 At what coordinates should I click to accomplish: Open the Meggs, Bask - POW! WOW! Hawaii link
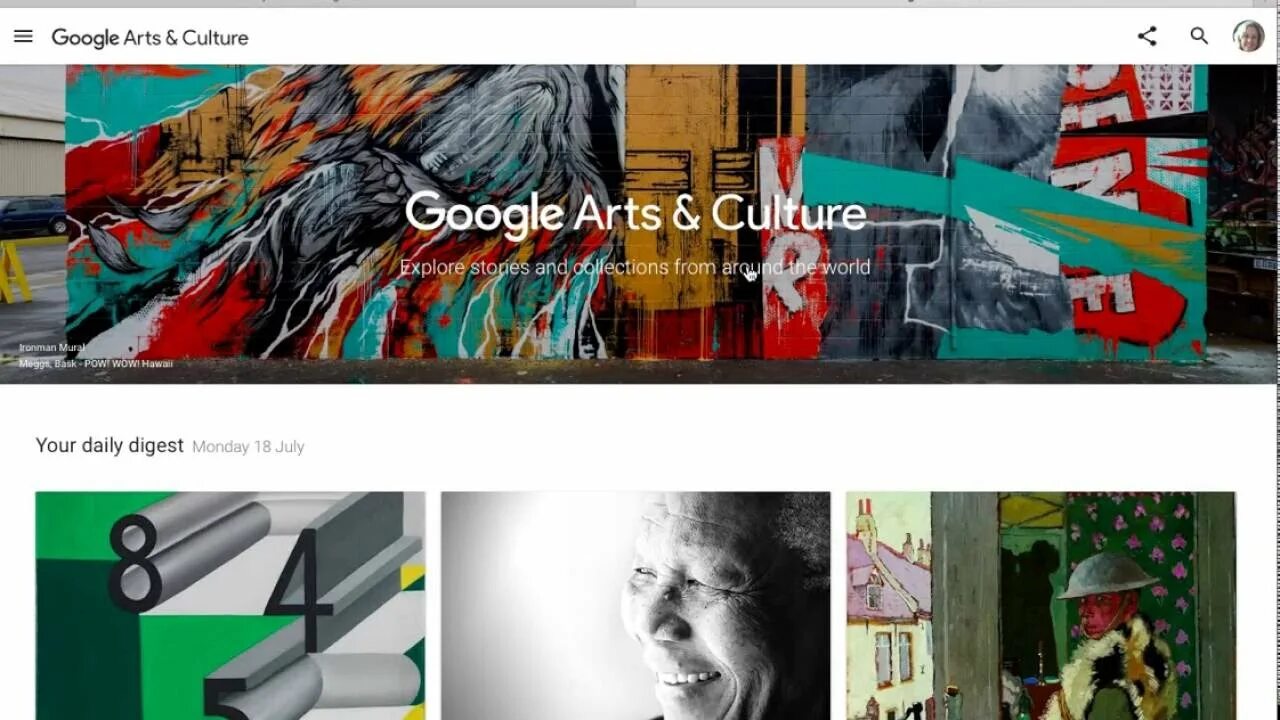coord(95,363)
